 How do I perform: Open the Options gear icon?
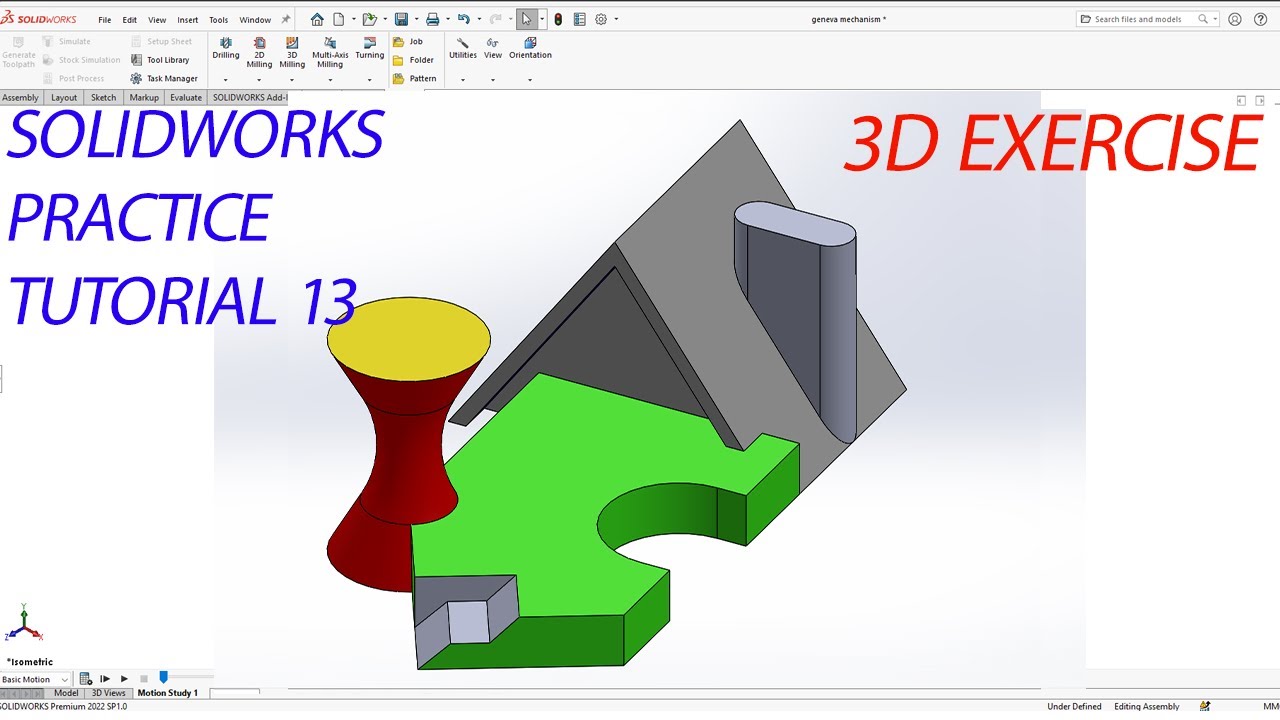click(x=601, y=19)
